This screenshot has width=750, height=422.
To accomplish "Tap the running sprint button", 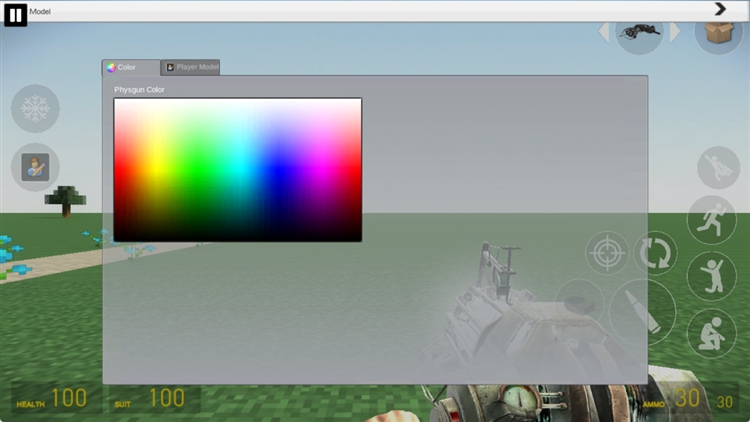I will 712,220.
